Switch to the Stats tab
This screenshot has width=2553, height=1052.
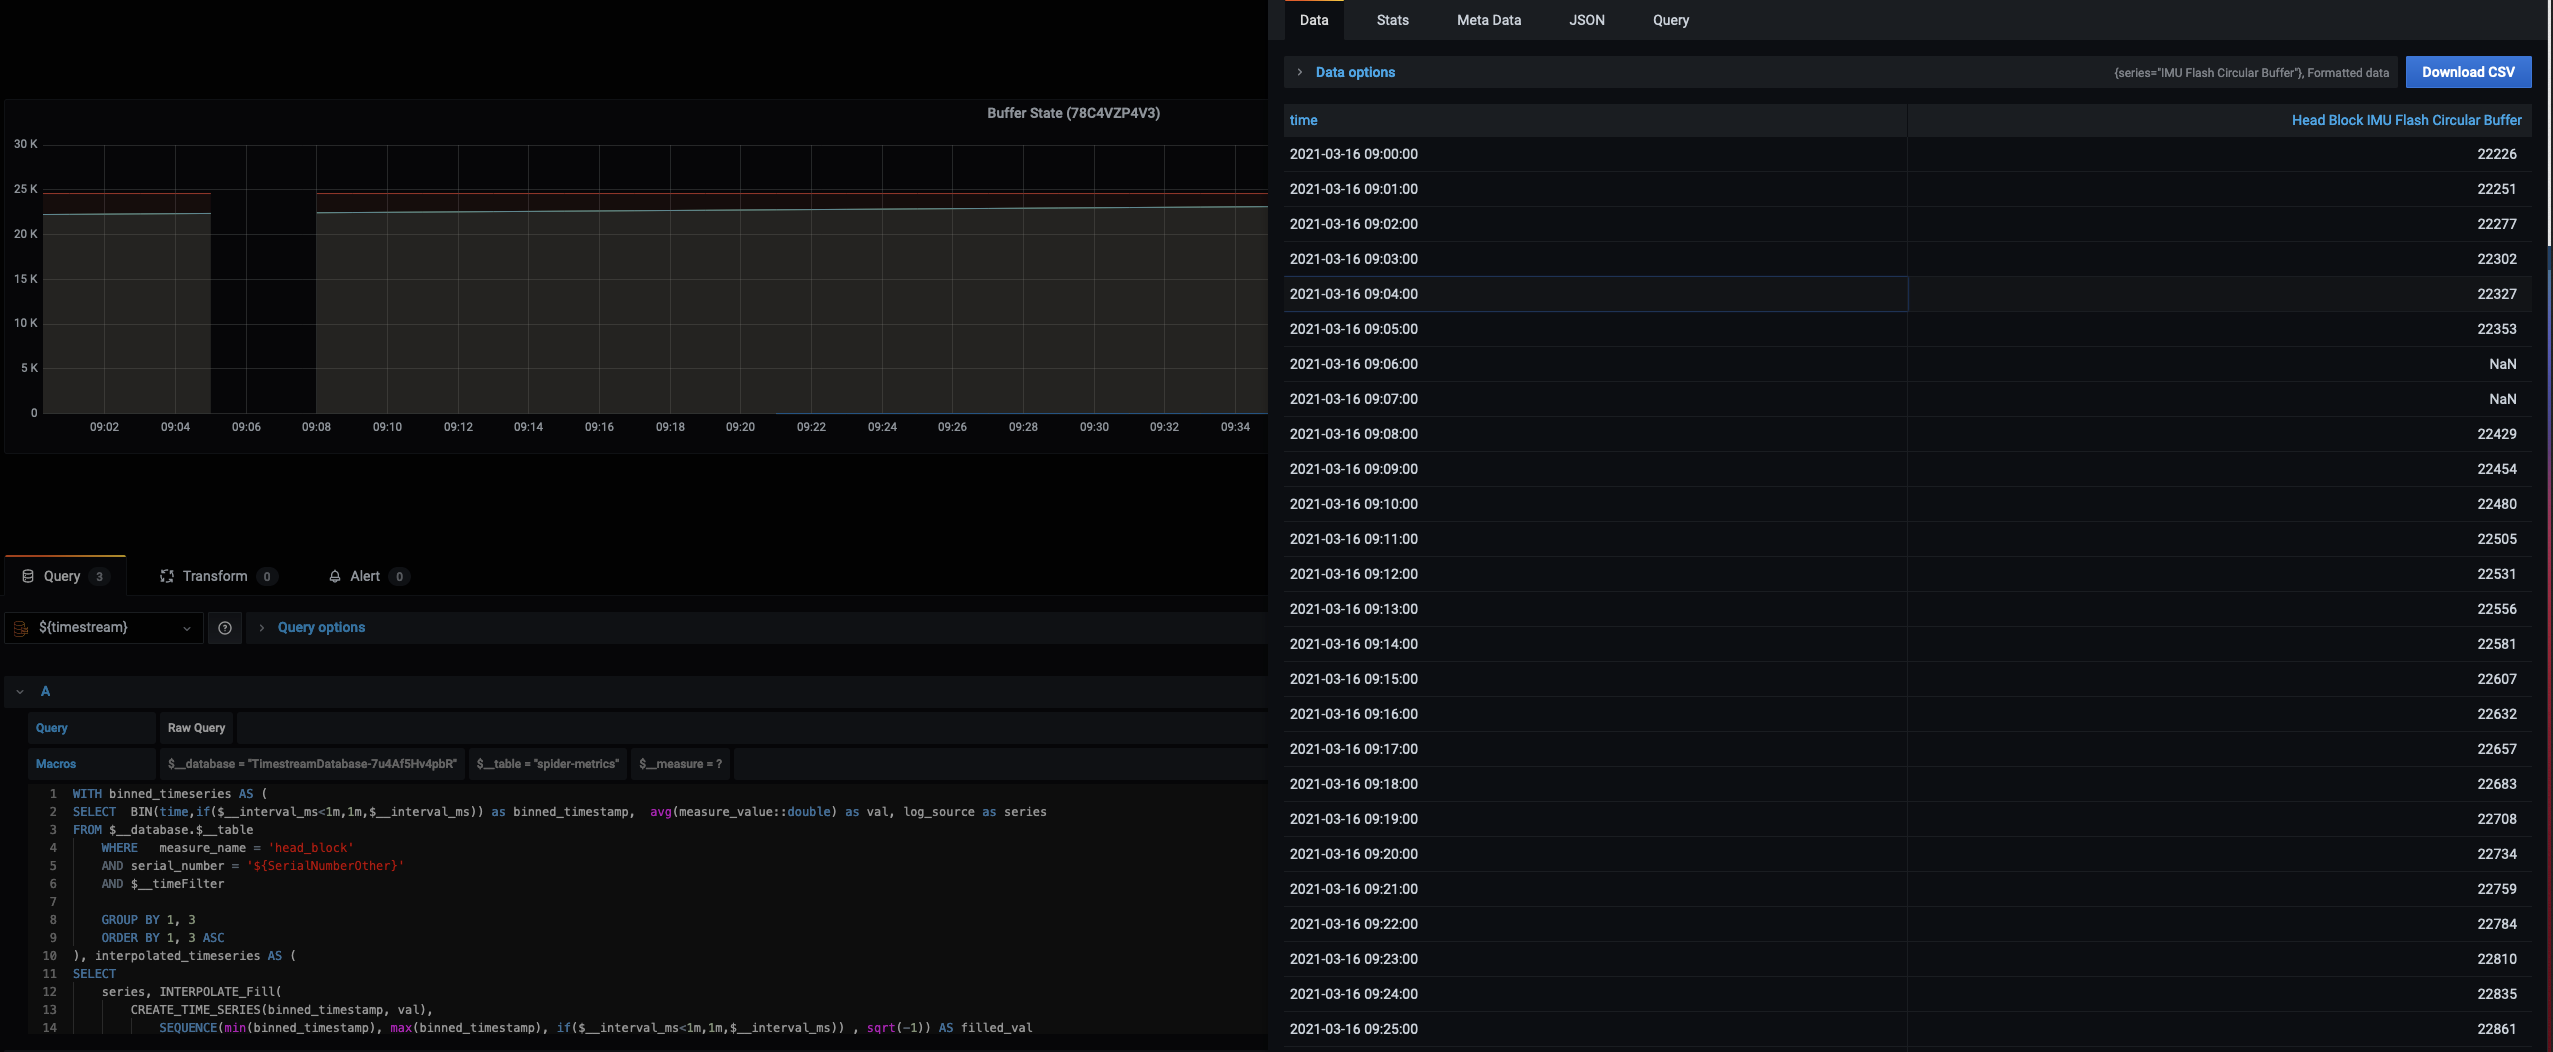[1392, 20]
